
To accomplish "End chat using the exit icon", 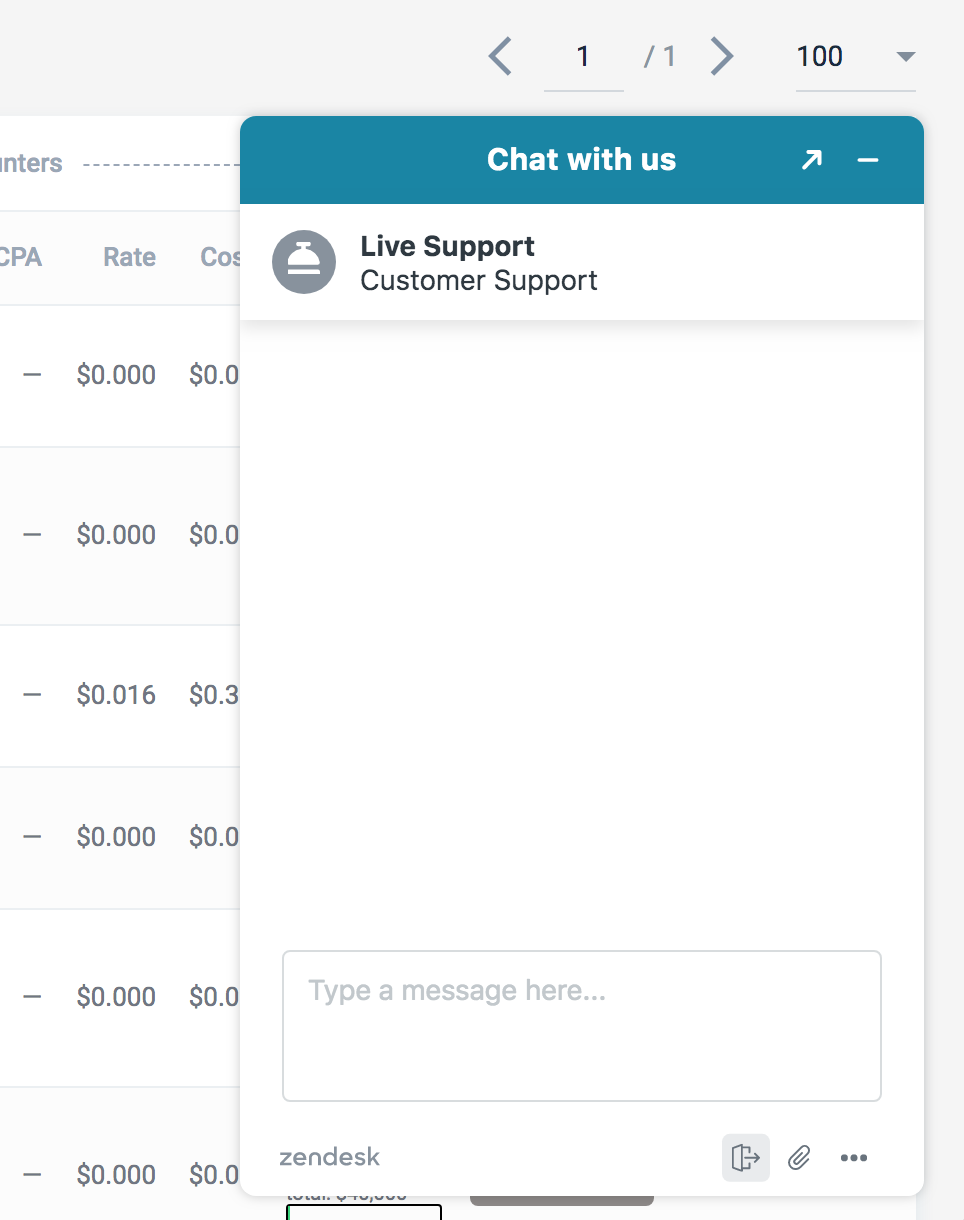I will point(746,1158).
